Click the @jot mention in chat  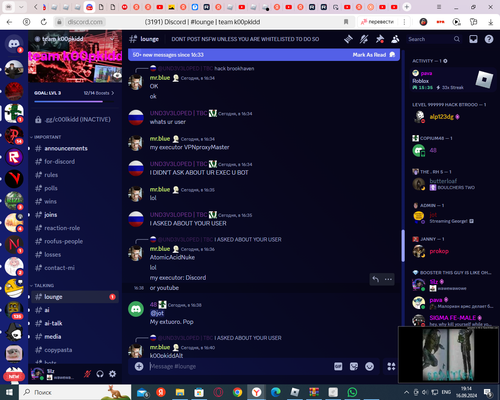pyautogui.click(x=157, y=313)
